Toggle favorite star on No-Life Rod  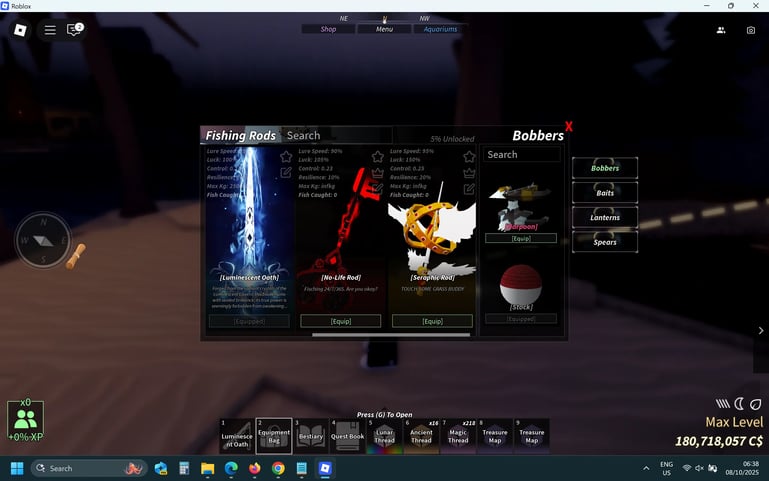[x=377, y=157]
